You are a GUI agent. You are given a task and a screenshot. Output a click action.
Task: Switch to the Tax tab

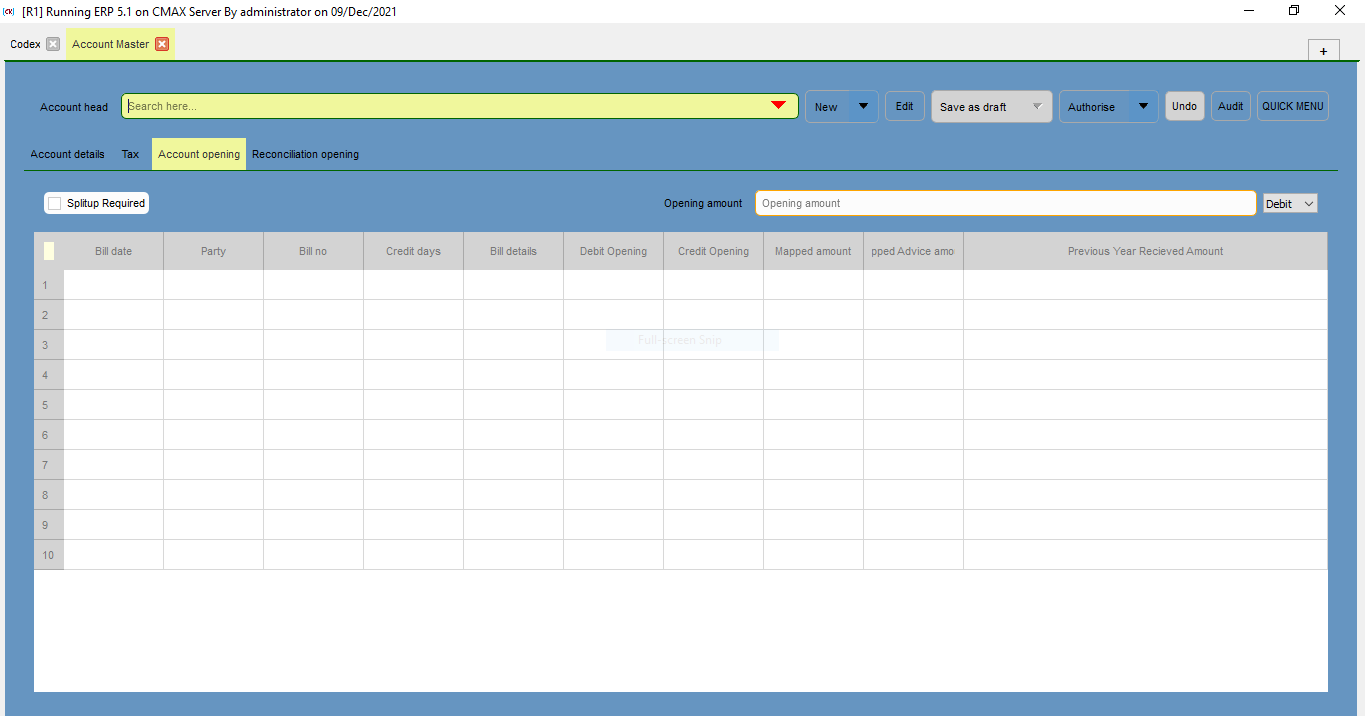pos(130,154)
